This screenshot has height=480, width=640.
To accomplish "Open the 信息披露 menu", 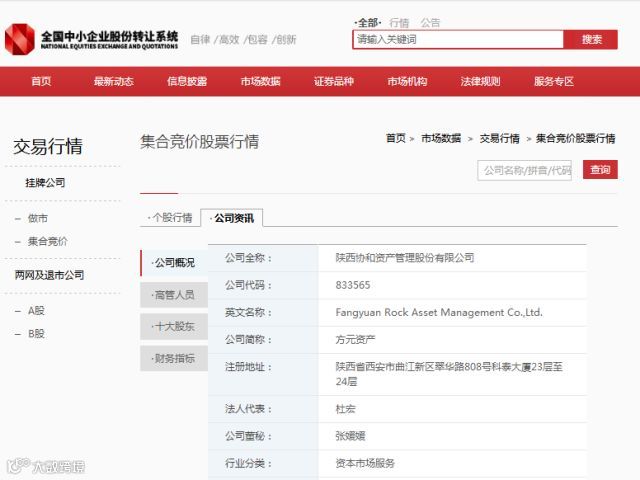I will [x=187, y=81].
